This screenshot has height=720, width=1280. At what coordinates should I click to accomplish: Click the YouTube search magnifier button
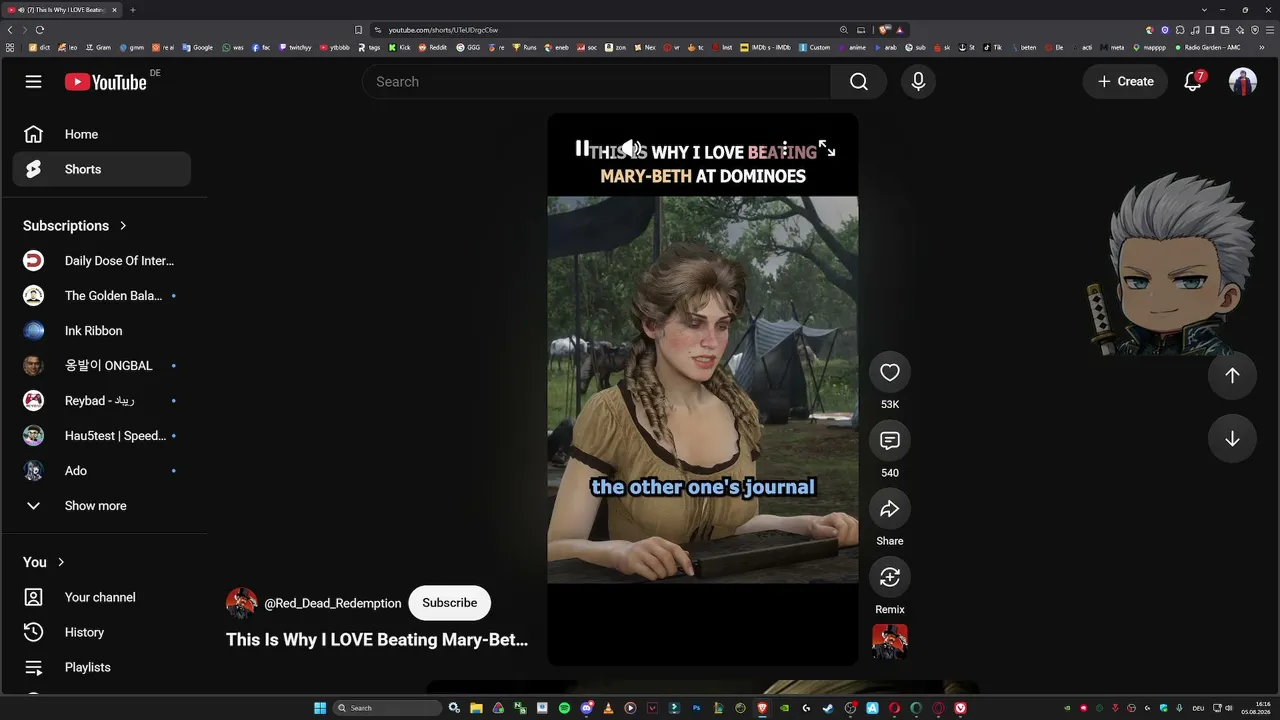tap(859, 82)
